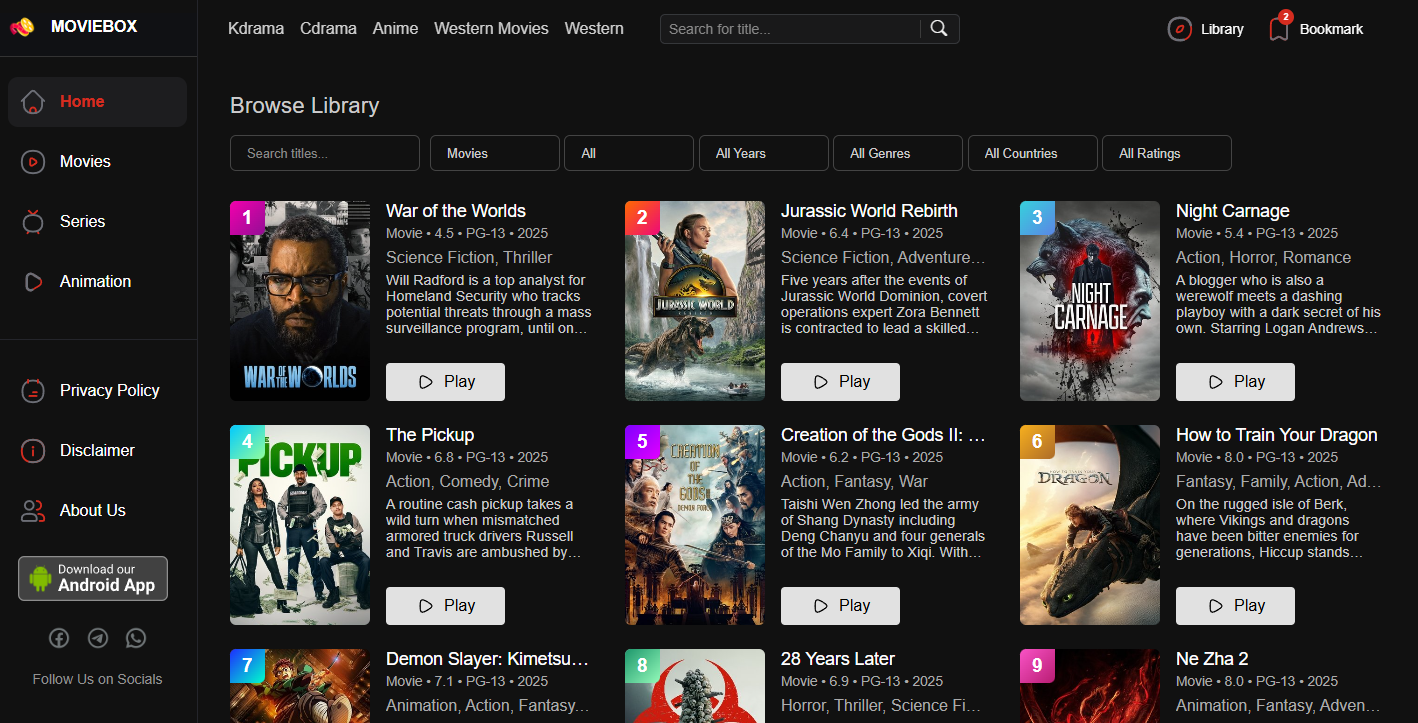Viewport: 1418px width, 723px height.
Task: Click the 28 Years Later title
Action: coord(838,659)
